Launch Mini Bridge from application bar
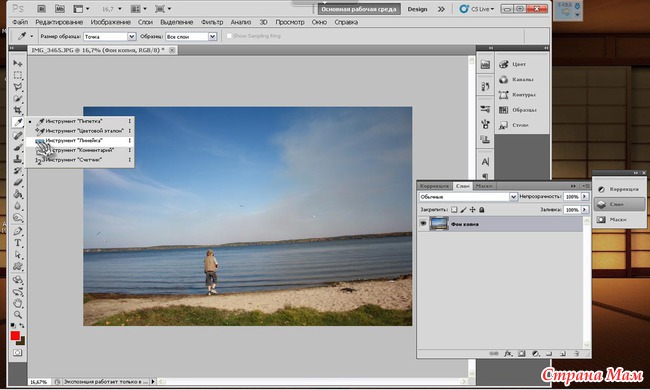The height and width of the screenshot is (390, 650). point(60,8)
